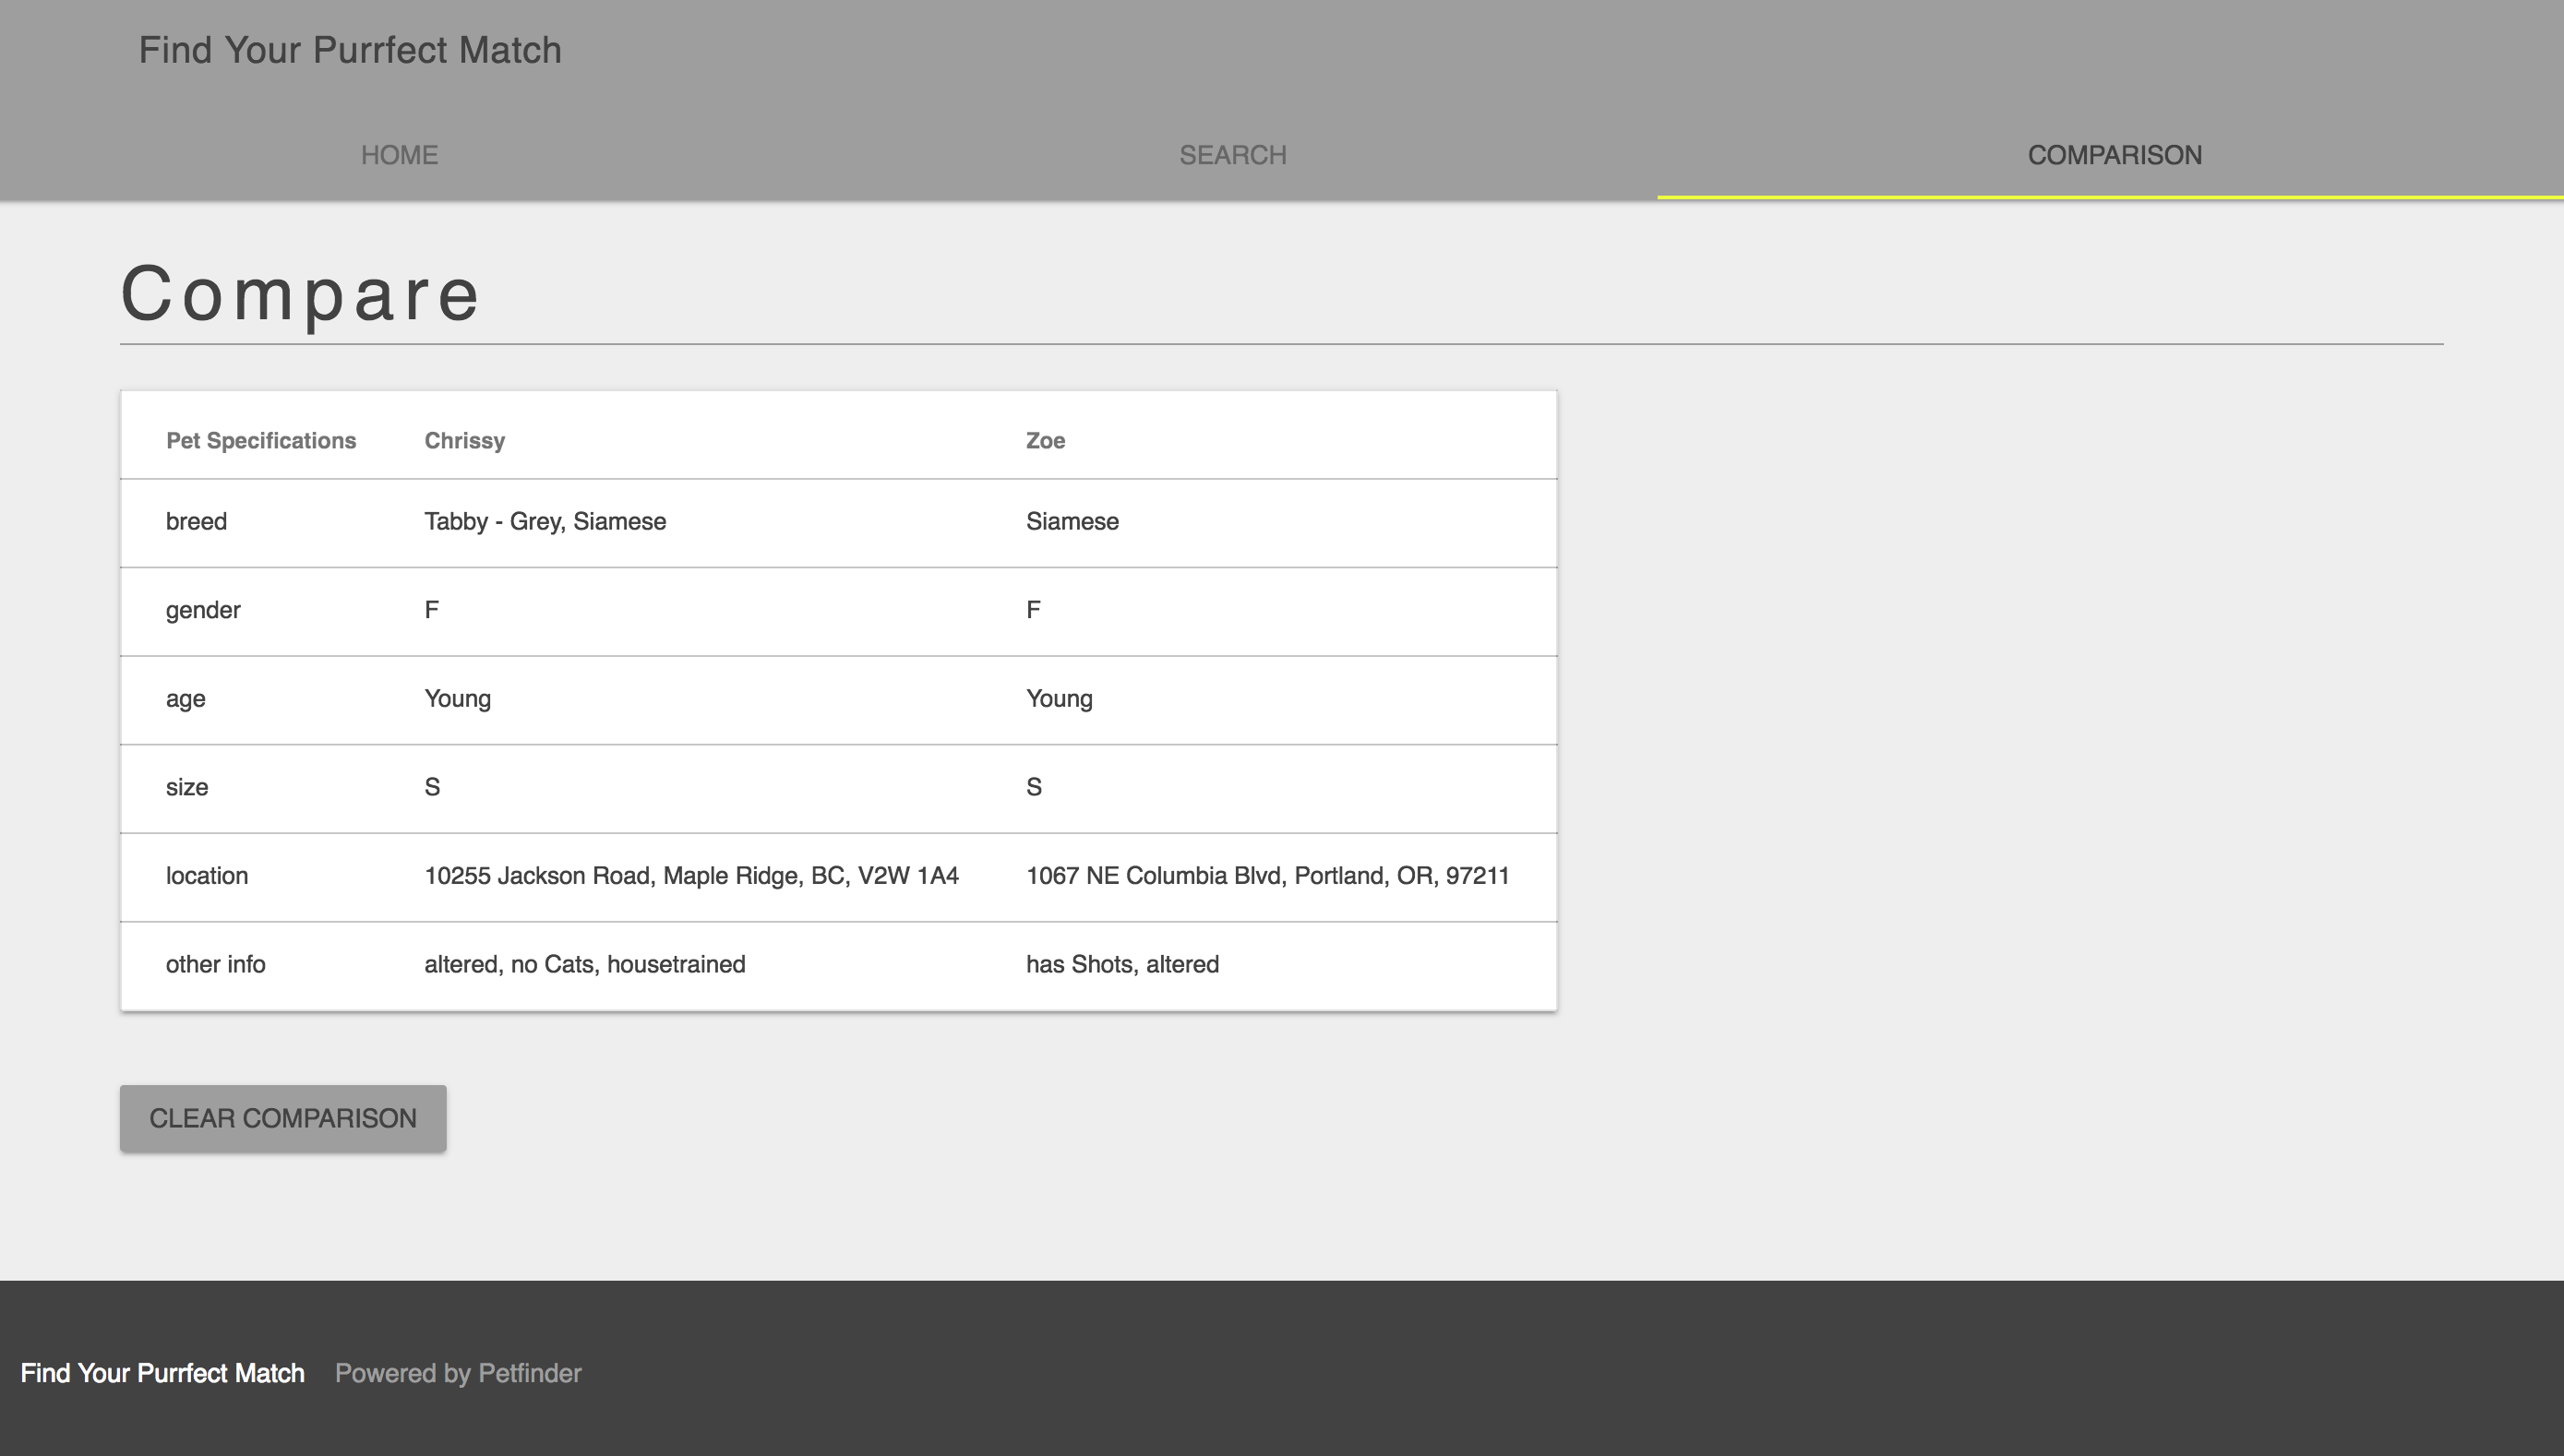
Task: Click the Find Your Purrfect Match header title
Action: [x=350, y=50]
